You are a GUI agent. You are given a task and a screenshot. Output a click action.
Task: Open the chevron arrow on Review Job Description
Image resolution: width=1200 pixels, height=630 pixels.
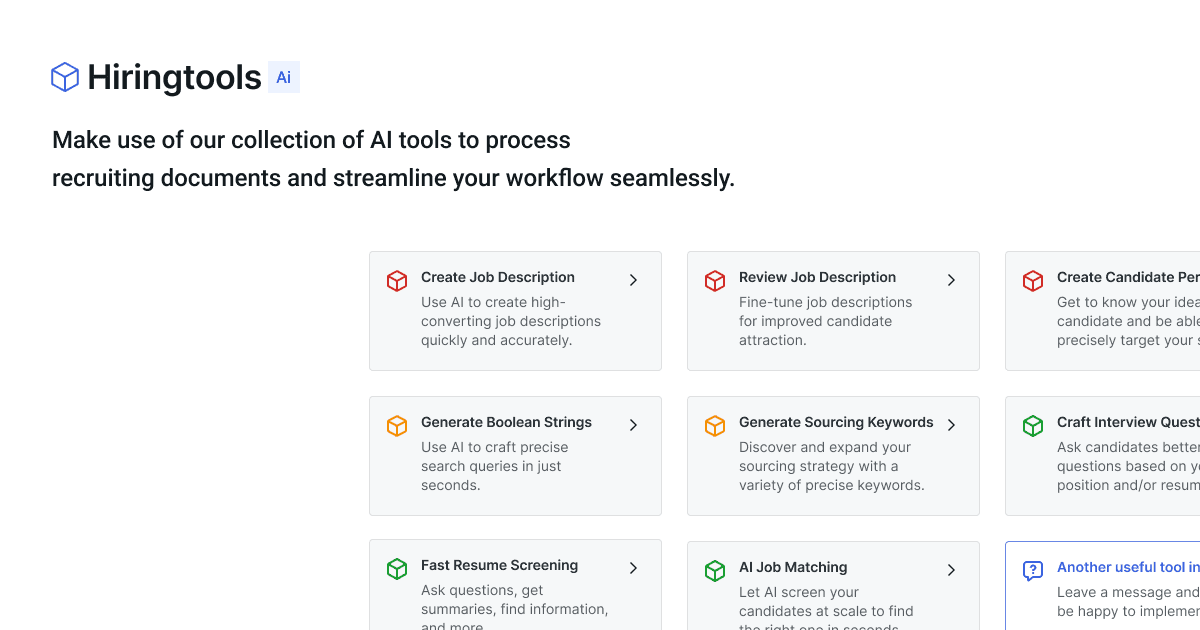coord(951,280)
